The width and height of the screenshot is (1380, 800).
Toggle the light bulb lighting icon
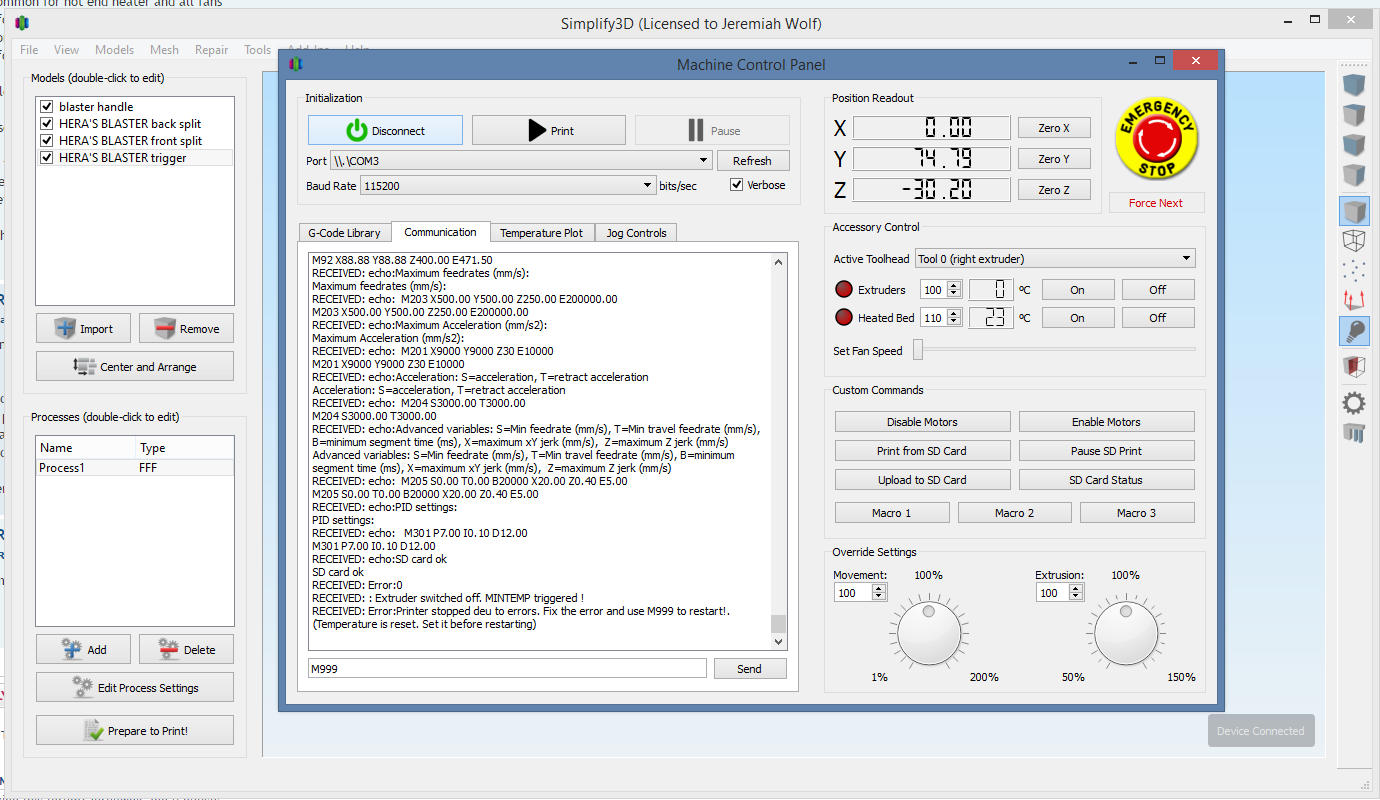1354,330
